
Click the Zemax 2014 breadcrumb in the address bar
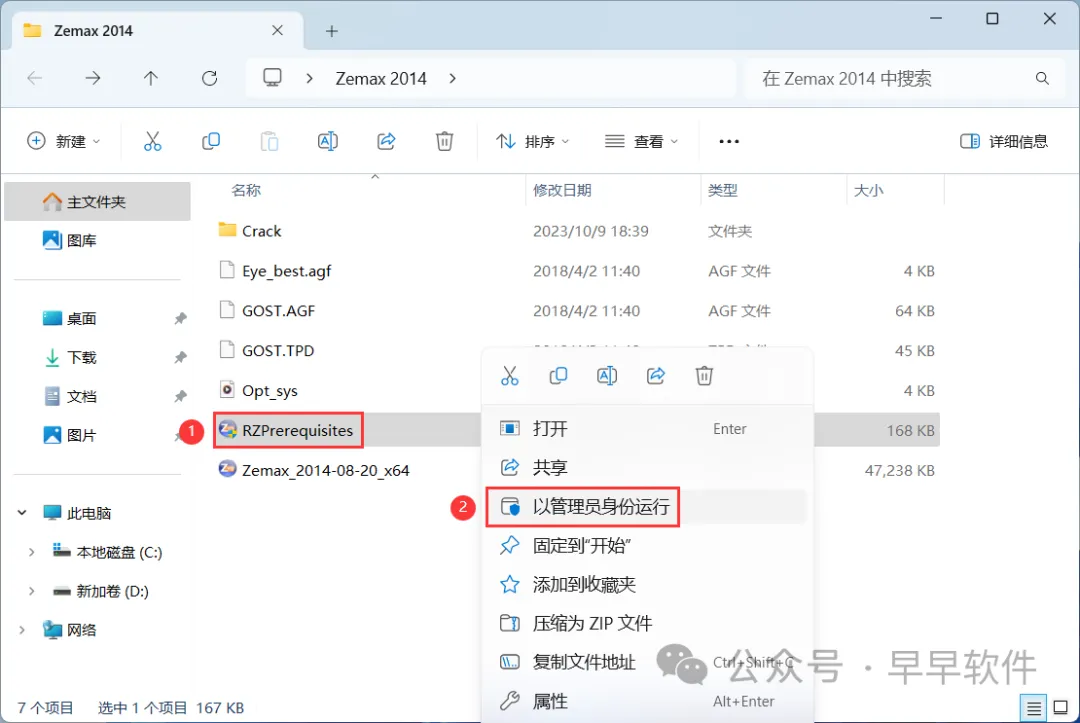point(381,78)
